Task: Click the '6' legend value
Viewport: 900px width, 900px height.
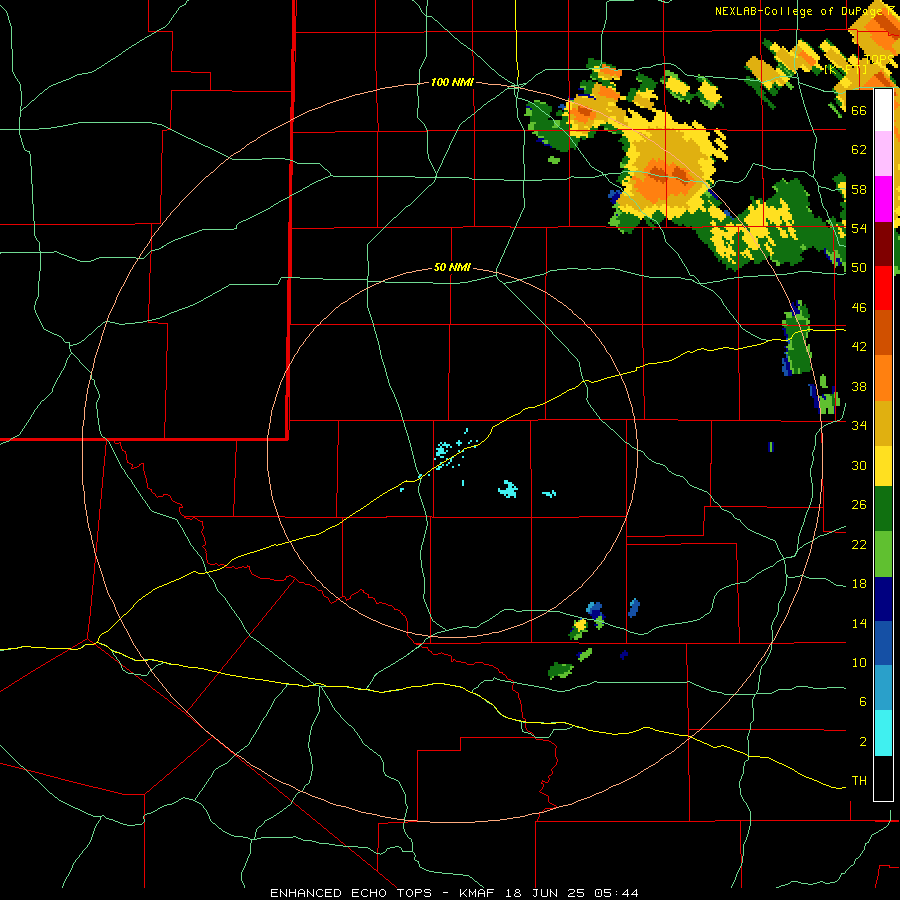Action: [863, 702]
